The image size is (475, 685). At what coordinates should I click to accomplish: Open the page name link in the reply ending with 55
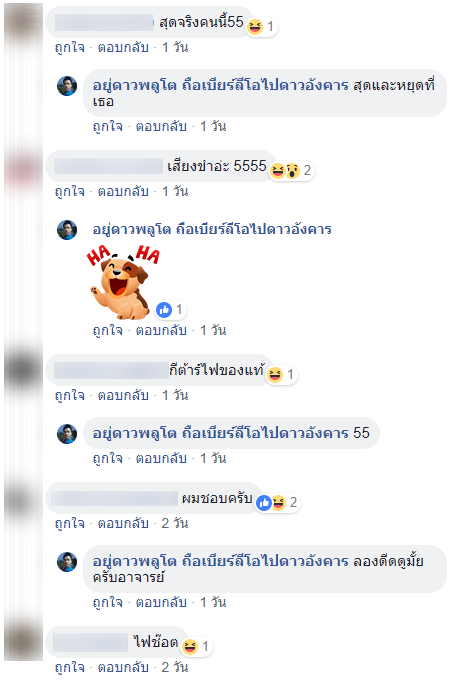(220, 433)
